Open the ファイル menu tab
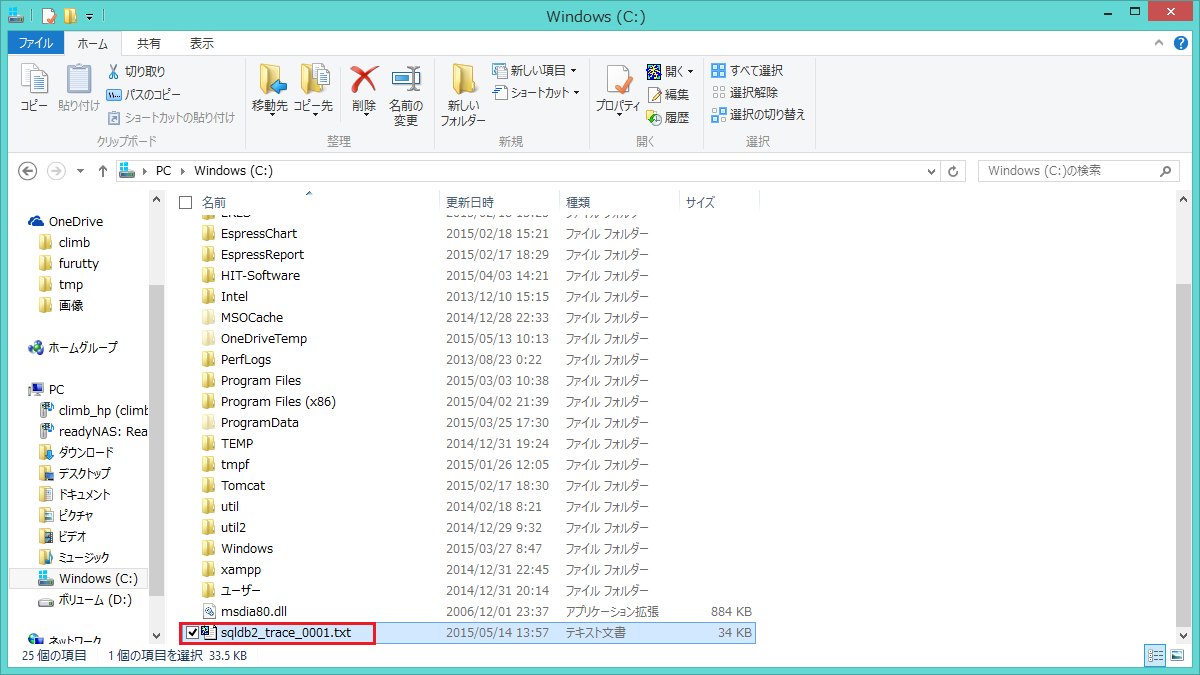The height and width of the screenshot is (675, 1200). [x=36, y=43]
